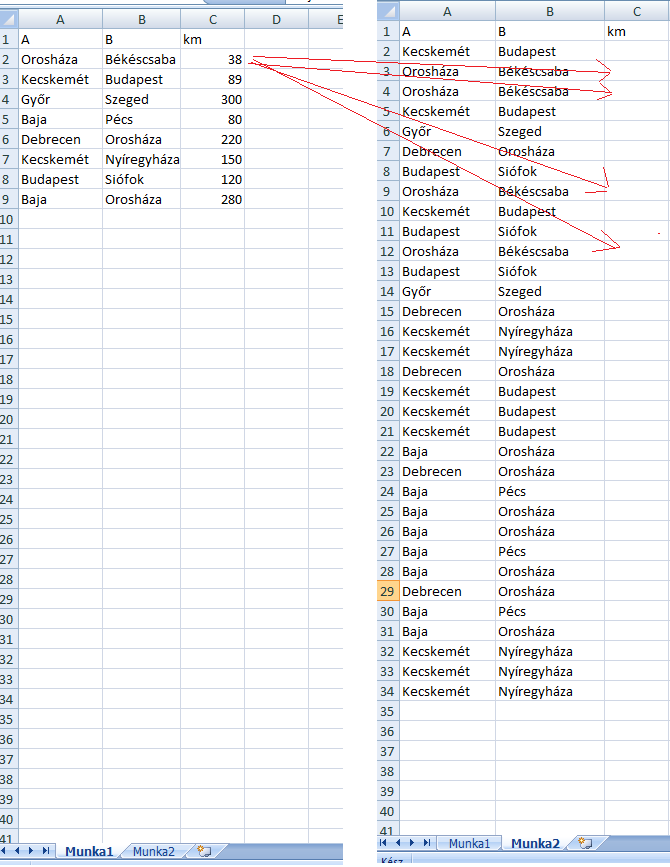The image size is (670, 867).
Task: Click last-sheet navigation arrow in left pane
Action: point(46,851)
